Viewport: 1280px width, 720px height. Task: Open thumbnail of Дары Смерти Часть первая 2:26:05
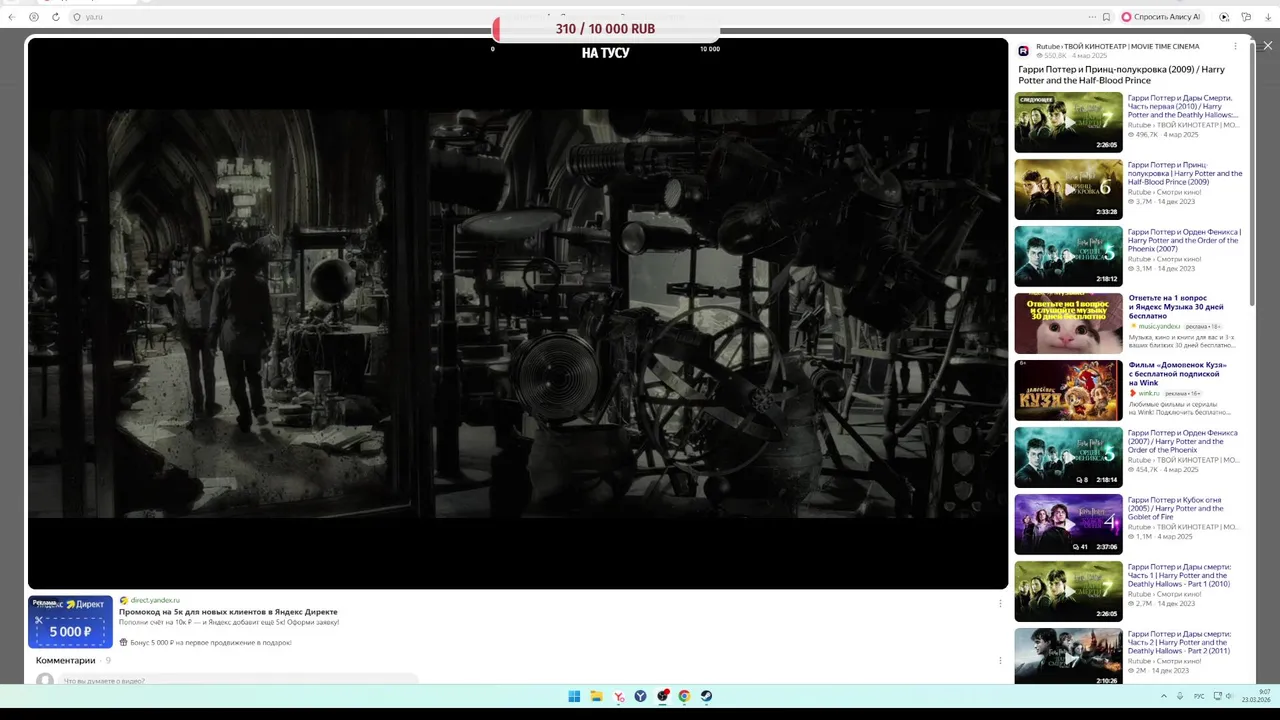click(1068, 122)
